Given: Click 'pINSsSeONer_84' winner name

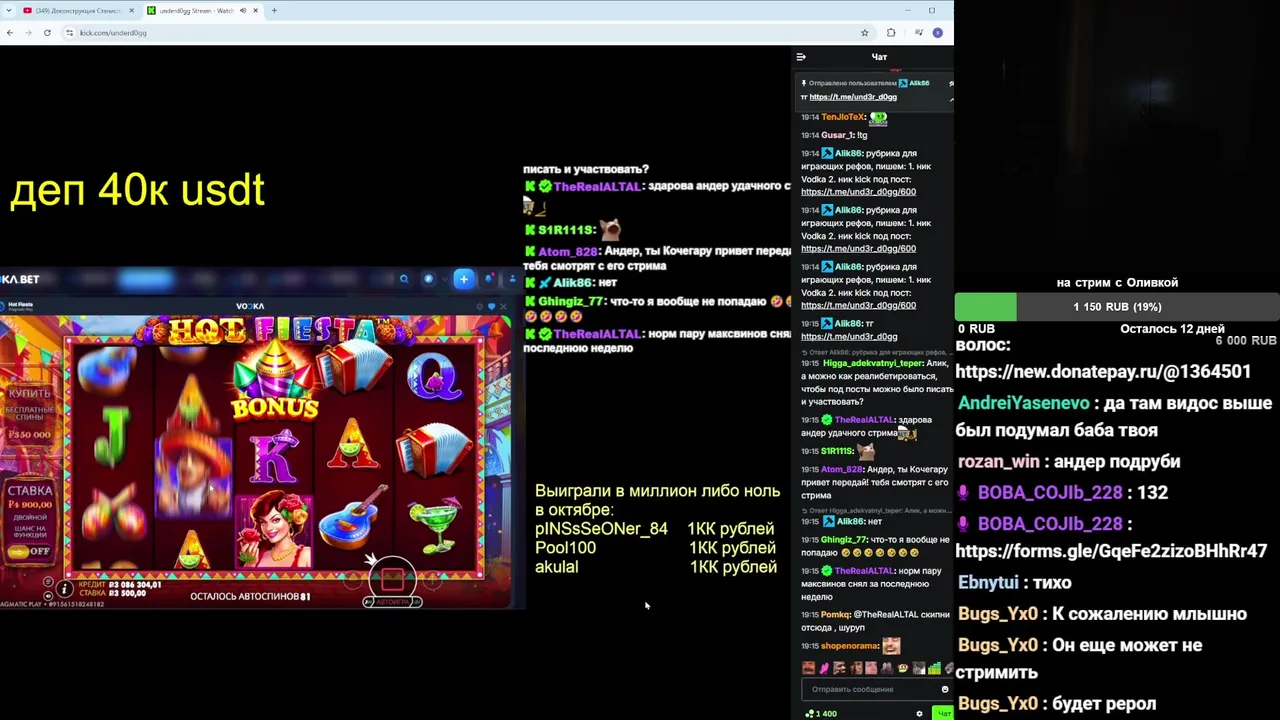Looking at the screenshot, I should (x=601, y=529).
